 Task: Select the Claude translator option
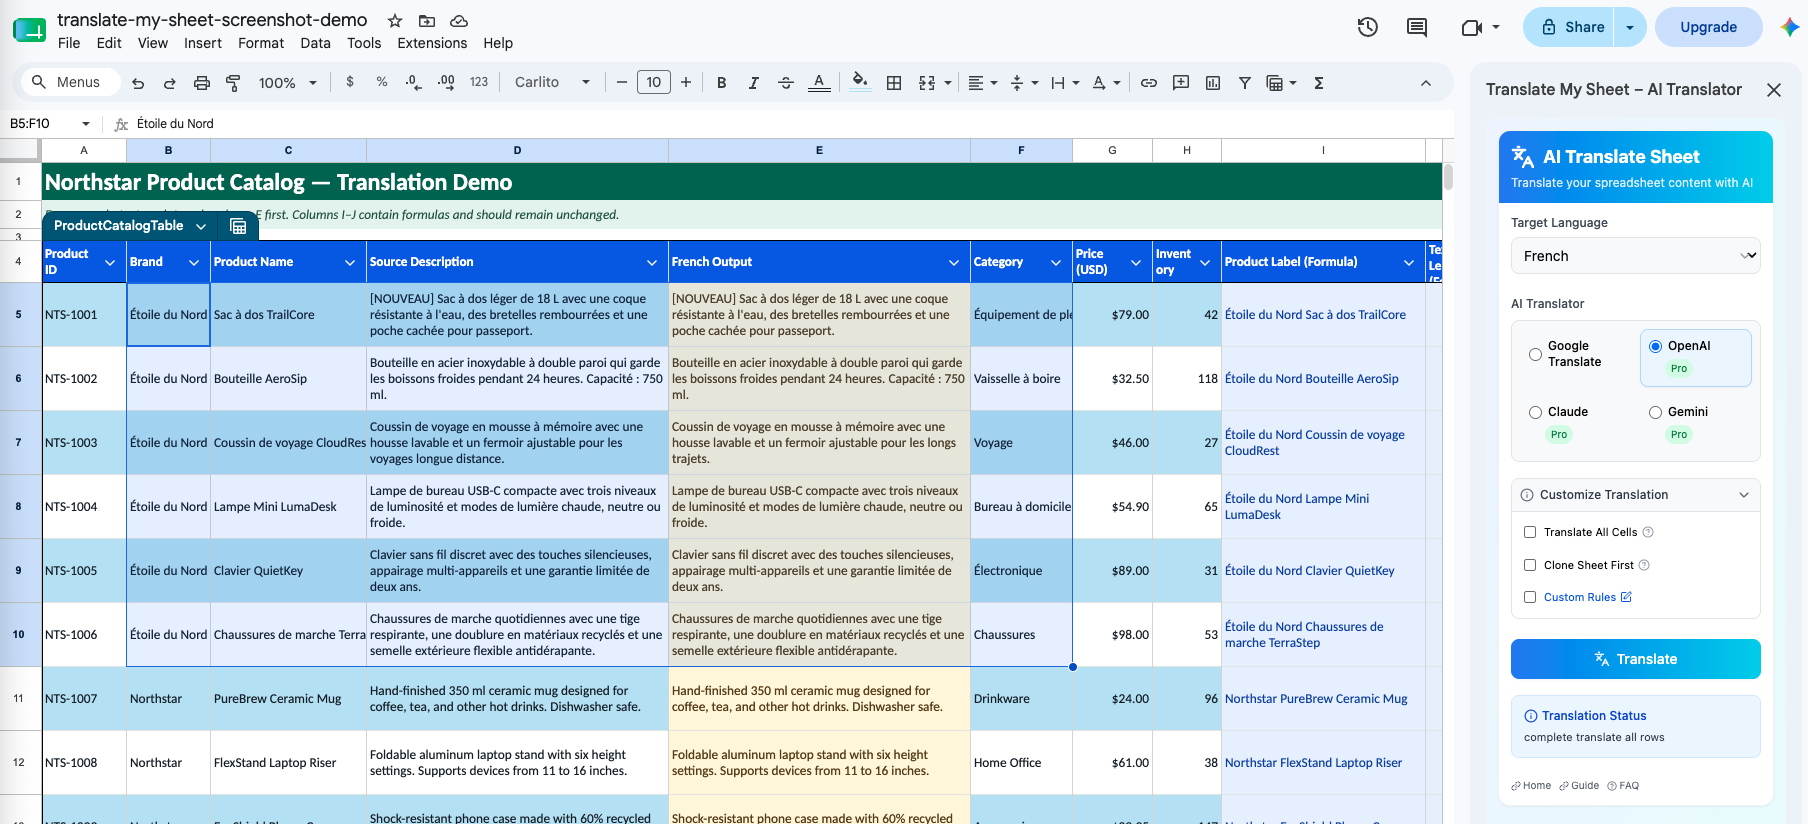[x=1535, y=412]
